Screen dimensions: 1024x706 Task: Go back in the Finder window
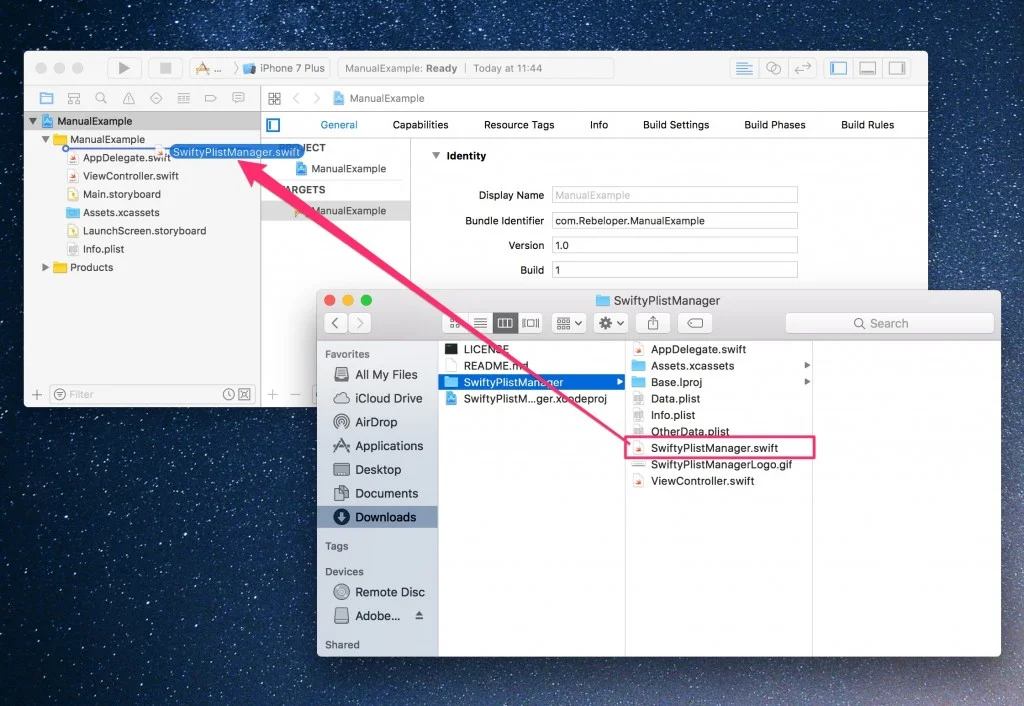(335, 323)
